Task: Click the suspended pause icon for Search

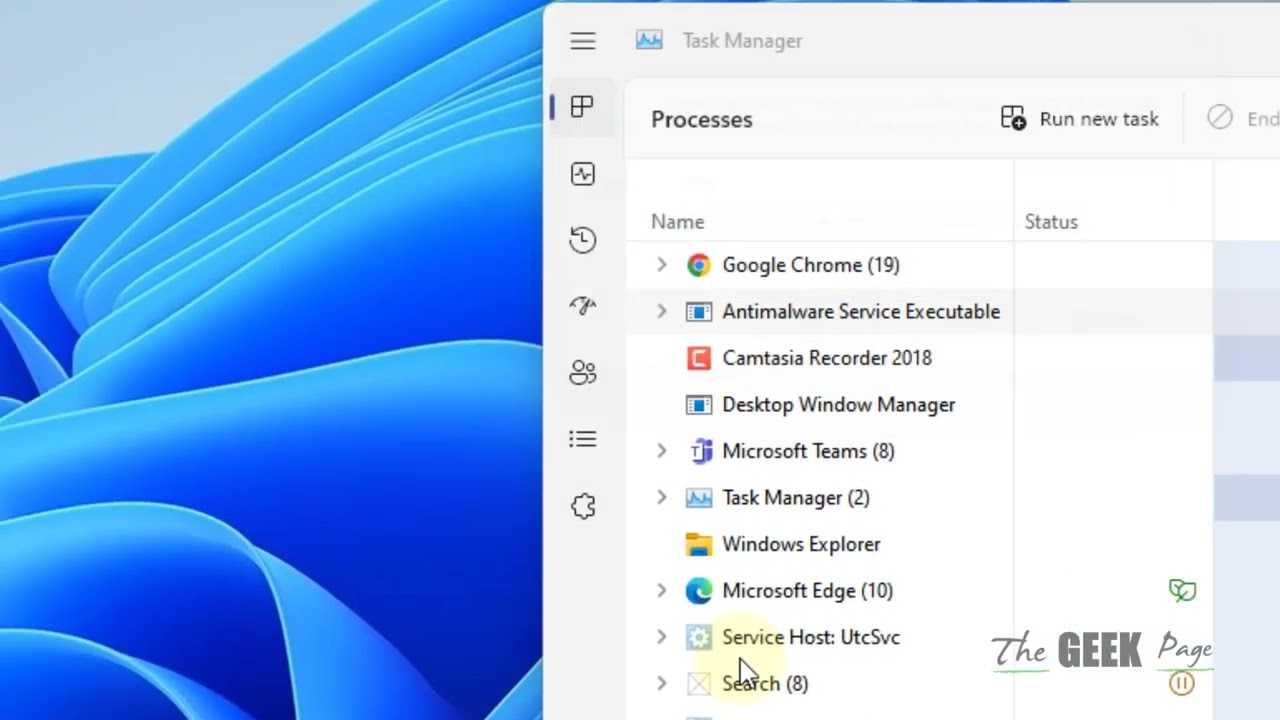Action: (1182, 683)
